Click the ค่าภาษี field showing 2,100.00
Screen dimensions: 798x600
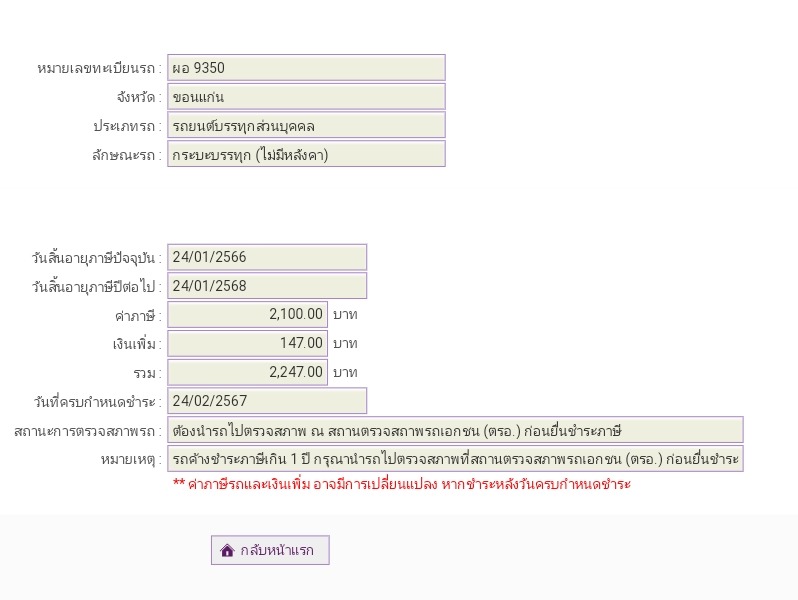point(247,315)
